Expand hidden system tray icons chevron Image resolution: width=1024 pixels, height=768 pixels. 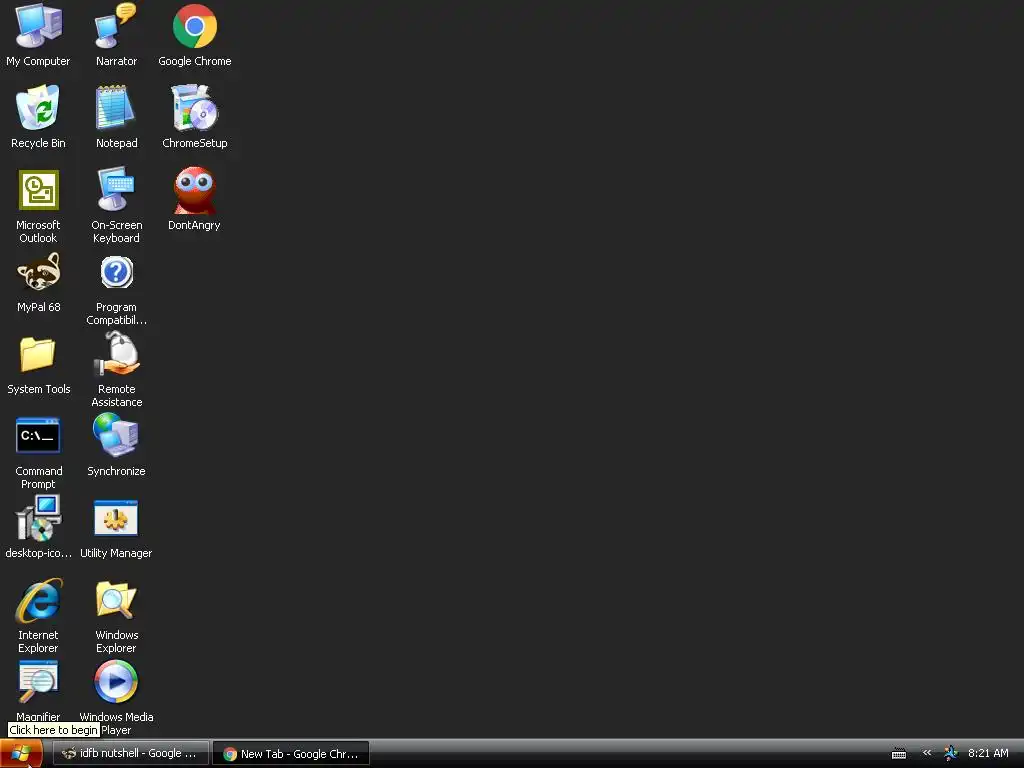click(927, 753)
